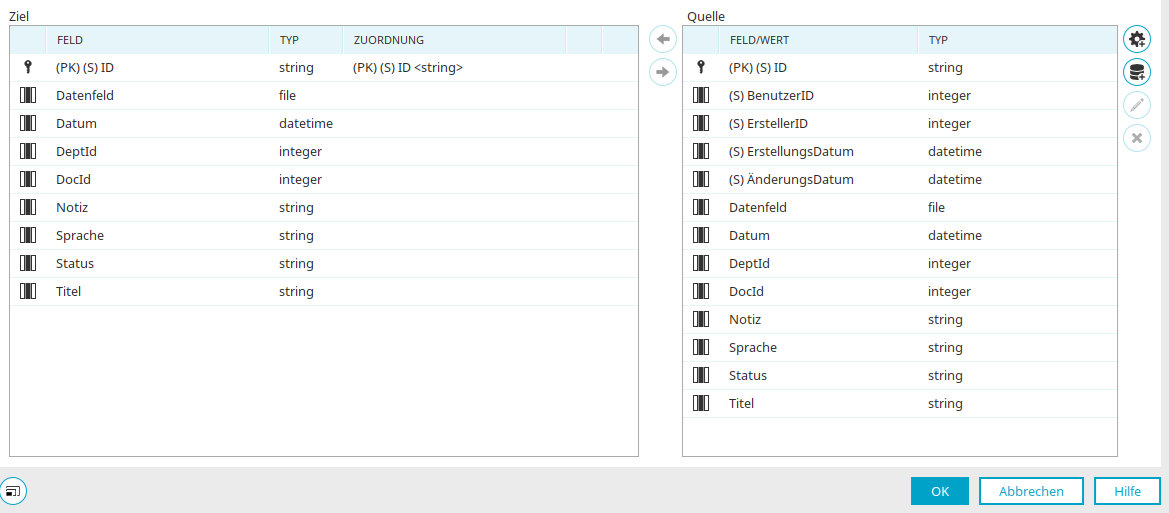This screenshot has width=1169, height=513.
Task: Select the DocId field in Quelle
Action: [746, 292]
